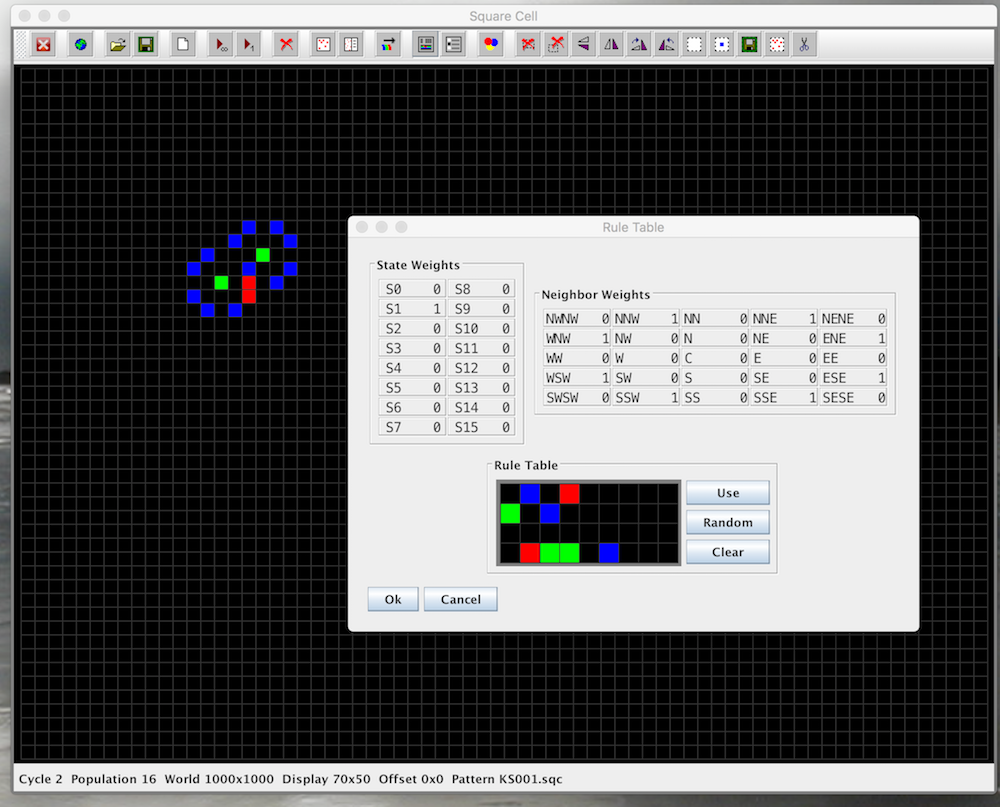This screenshot has height=807, width=1000.
Task: Click the floppy disk save icon beside the folder
Action: pyautogui.click(x=146, y=45)
